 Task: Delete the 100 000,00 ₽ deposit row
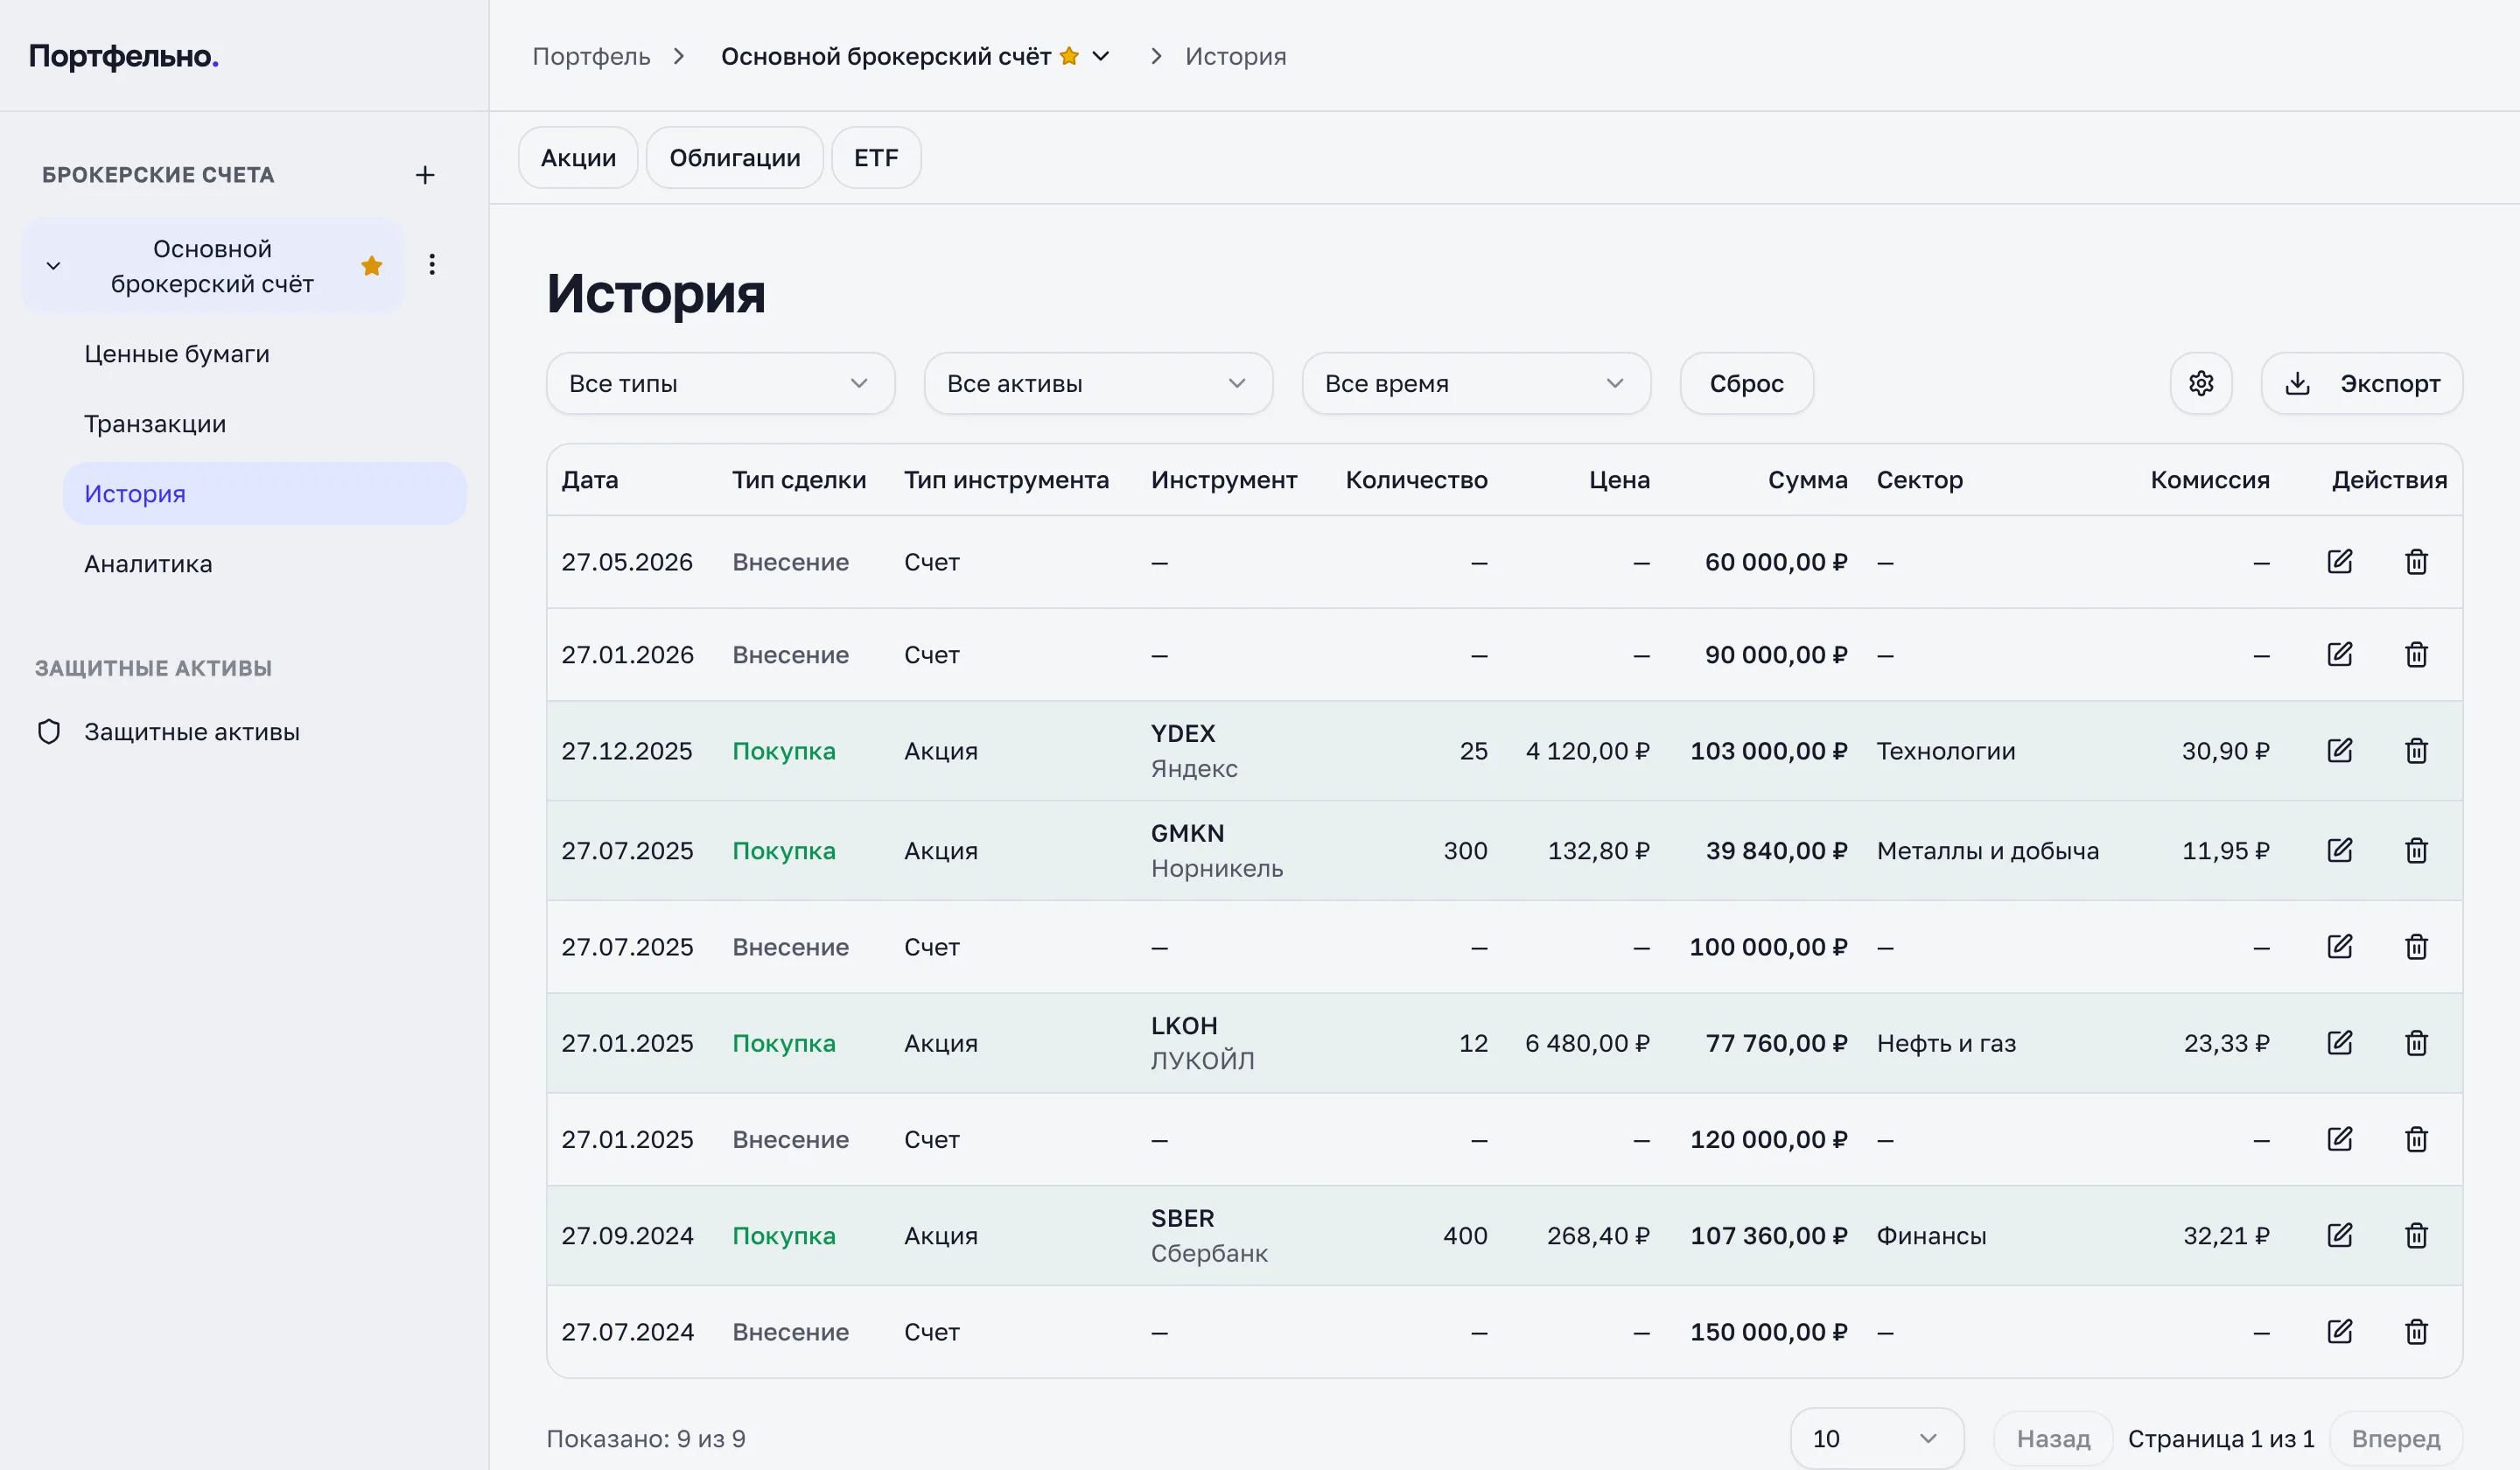pos(2416,946)
